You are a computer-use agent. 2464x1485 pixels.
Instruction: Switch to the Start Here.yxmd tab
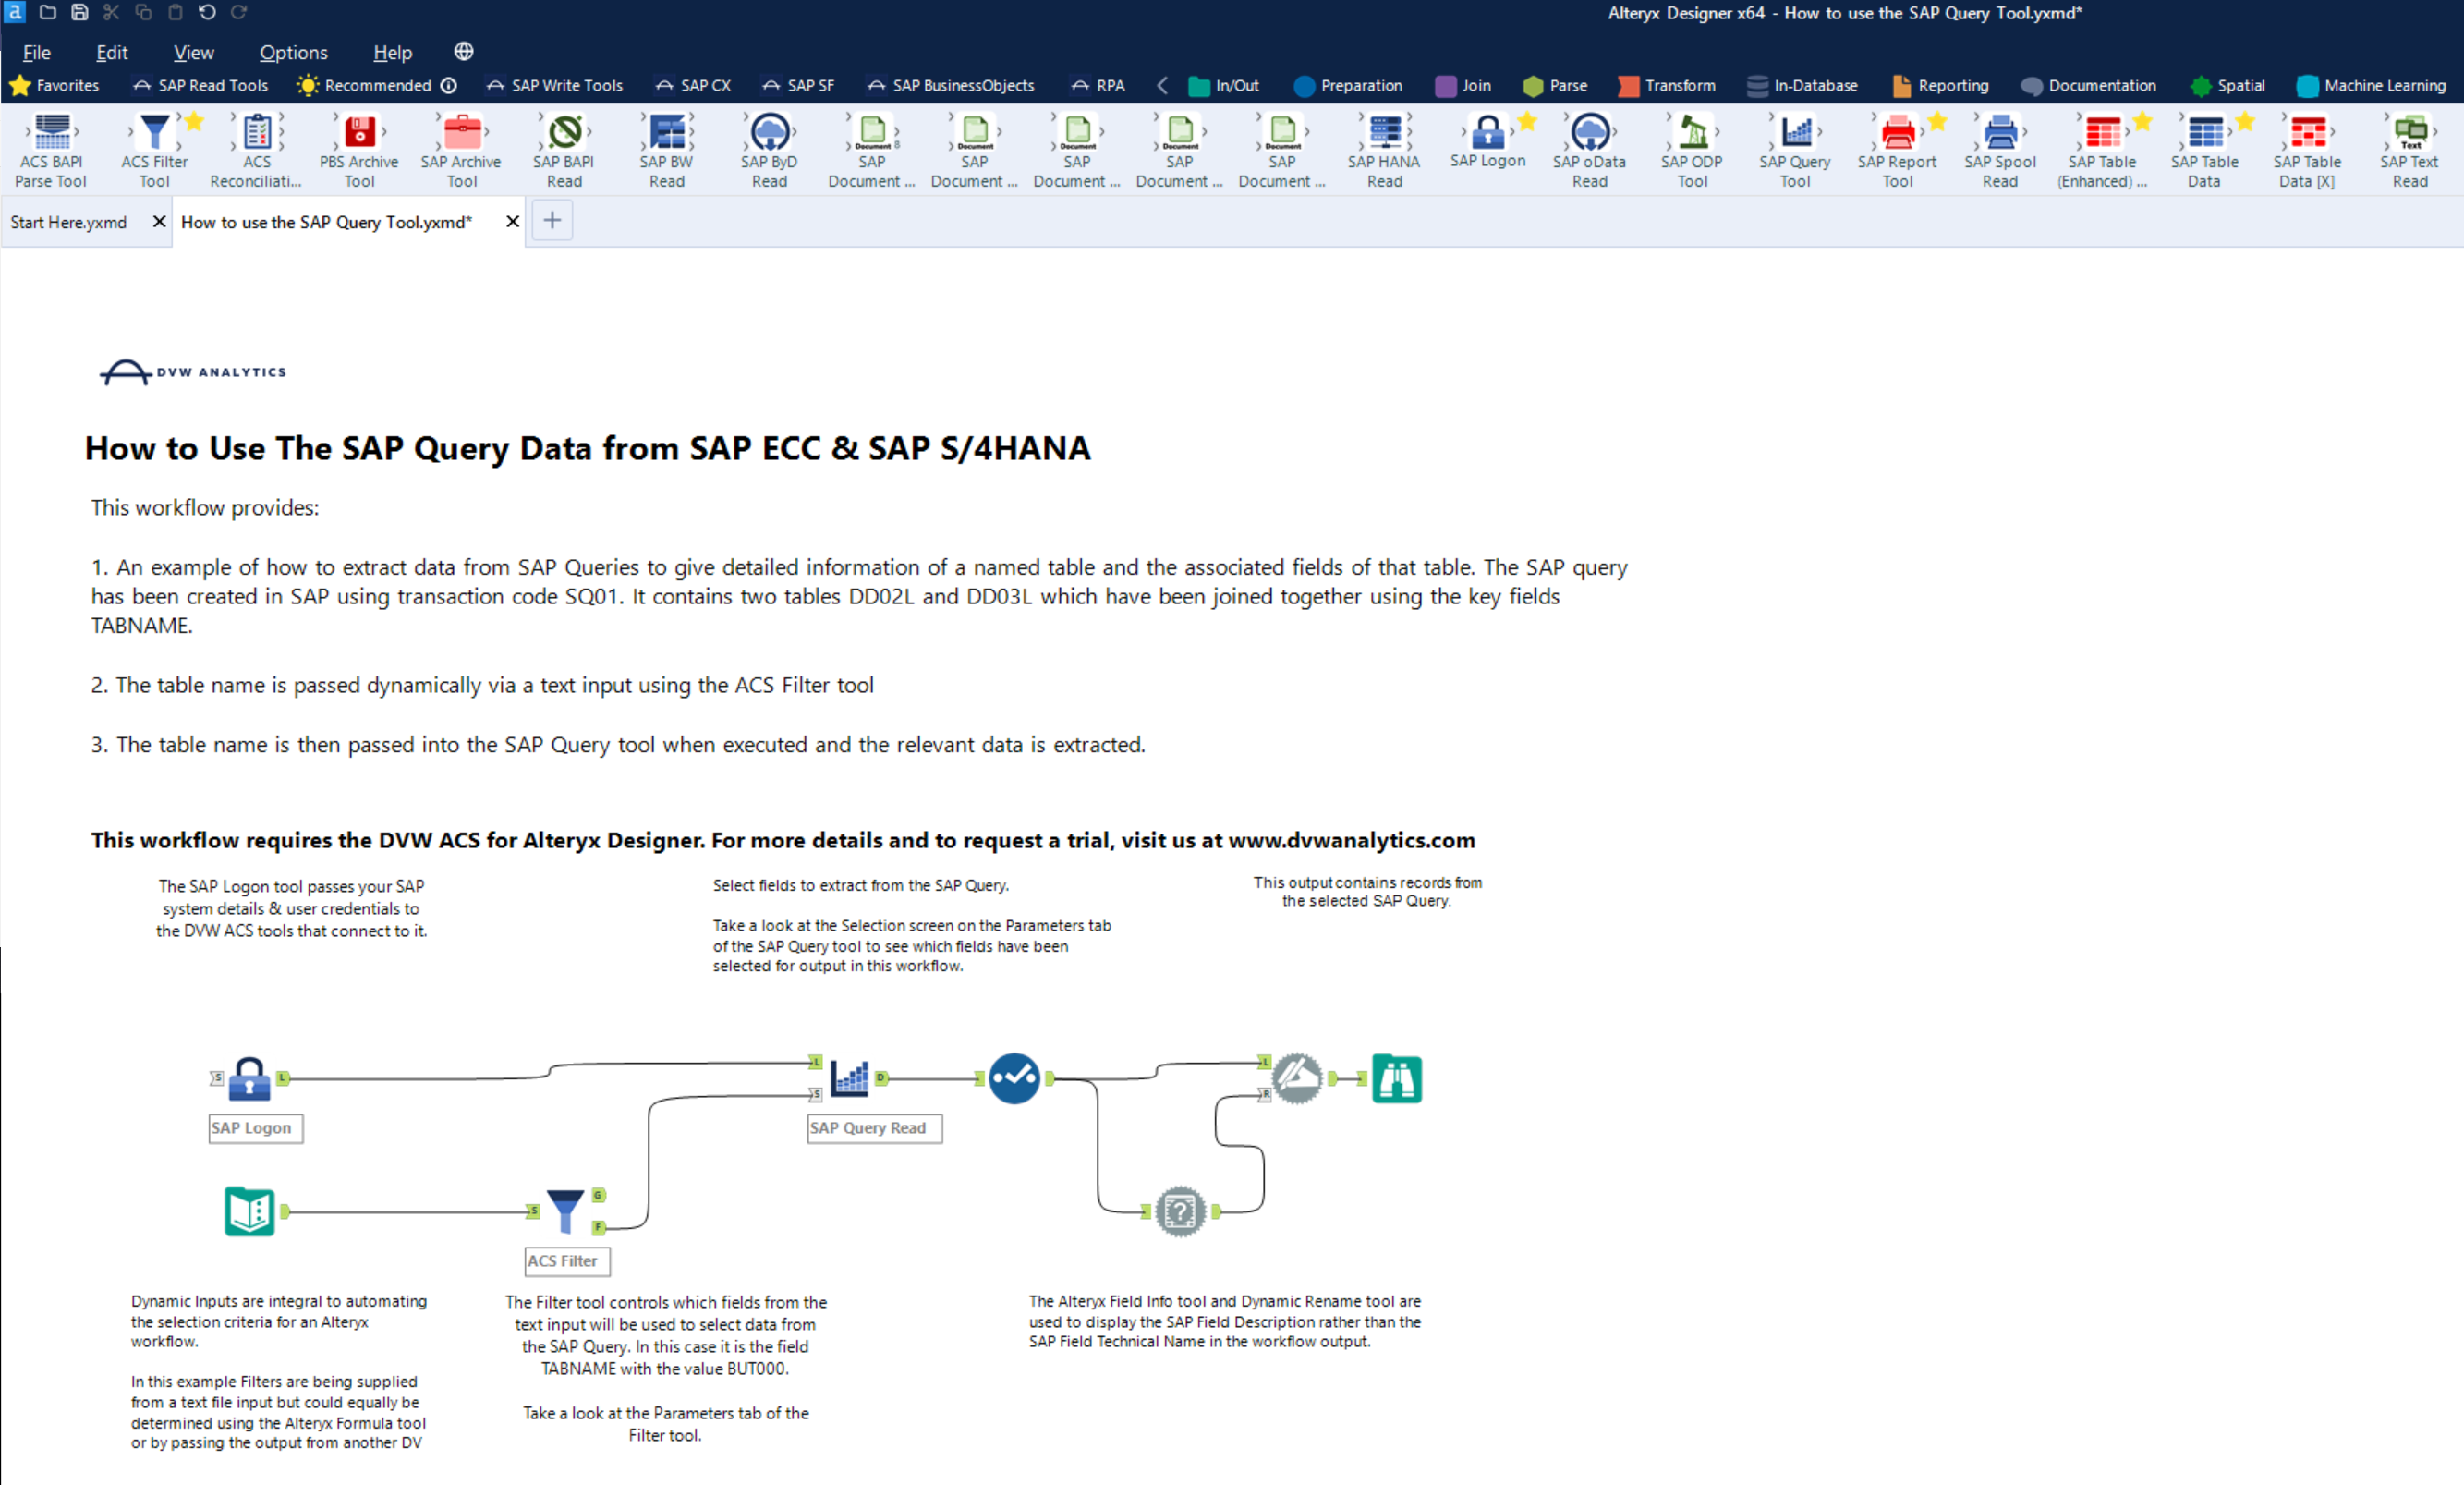(68, 221)
